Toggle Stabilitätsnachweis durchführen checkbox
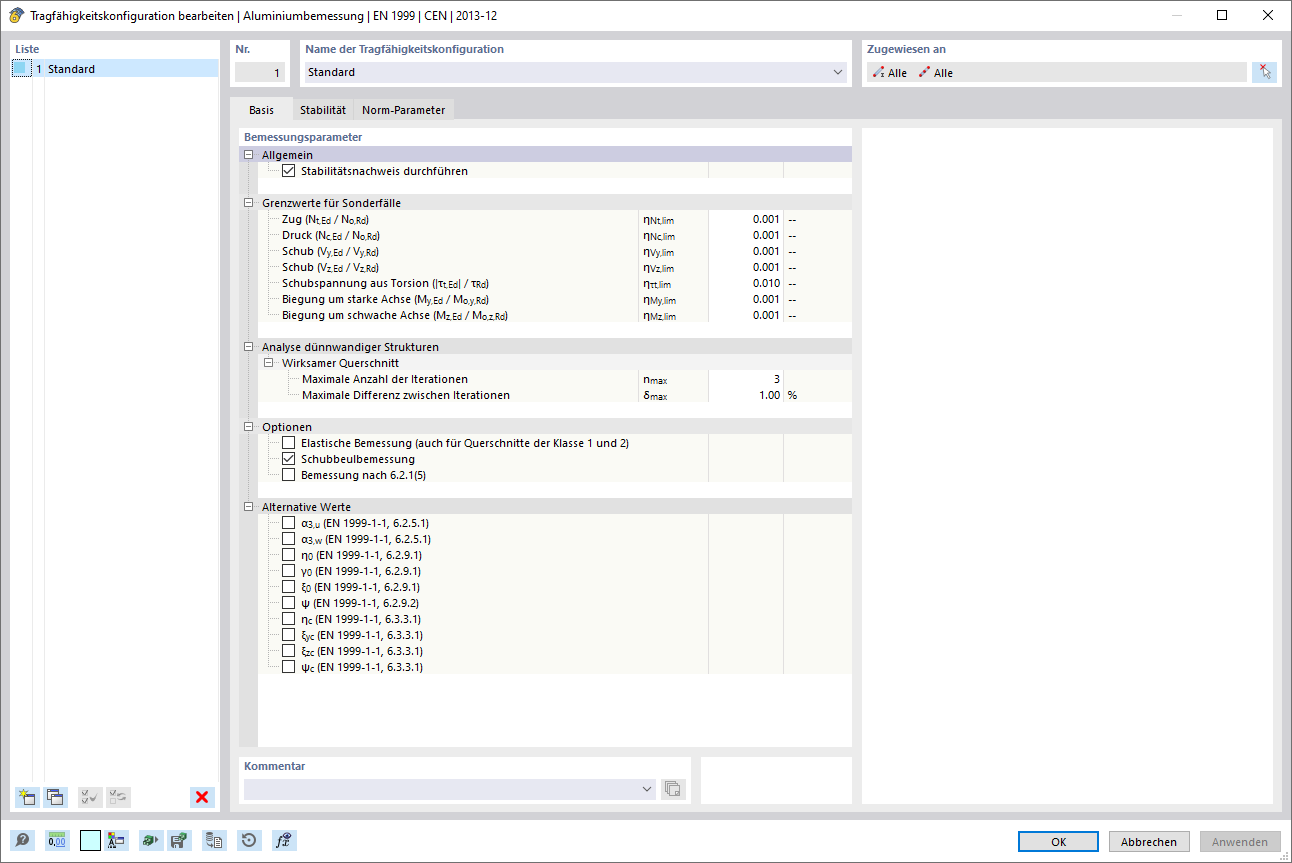The height and width of the screenshot is (863, 1292). 289,171
